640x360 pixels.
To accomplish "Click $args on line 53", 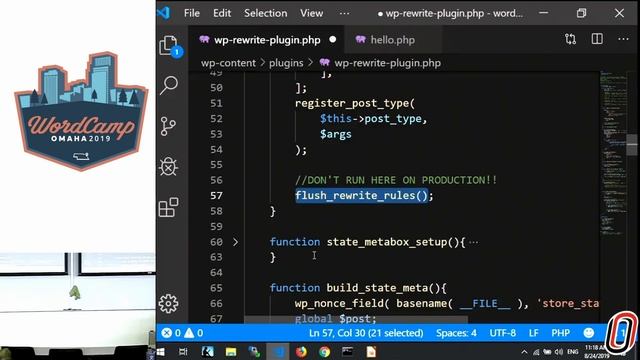I will tap(336, 134).
